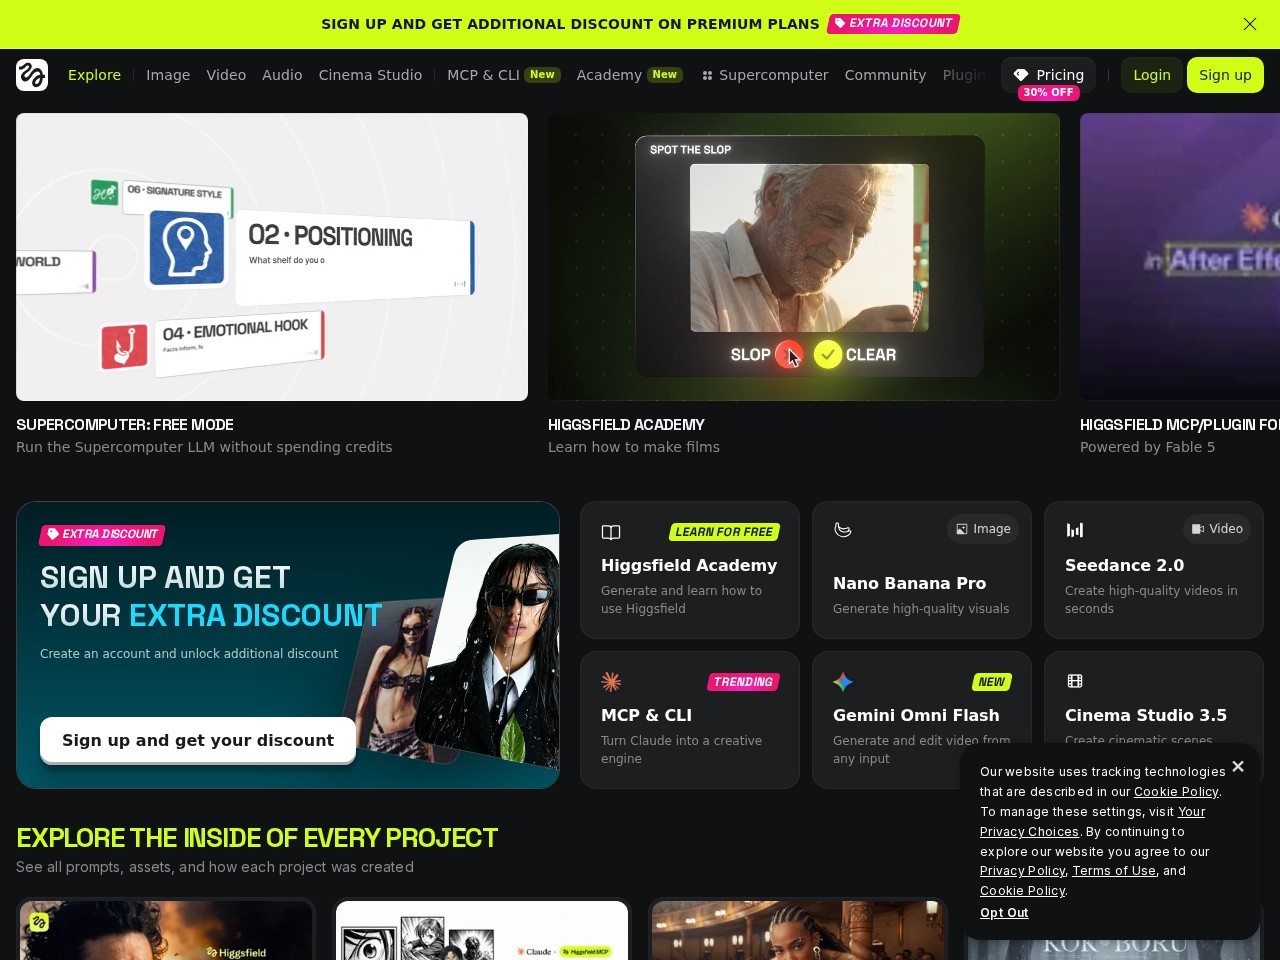Click 'Learn how to make films' caption

click(x=634, y=447)
